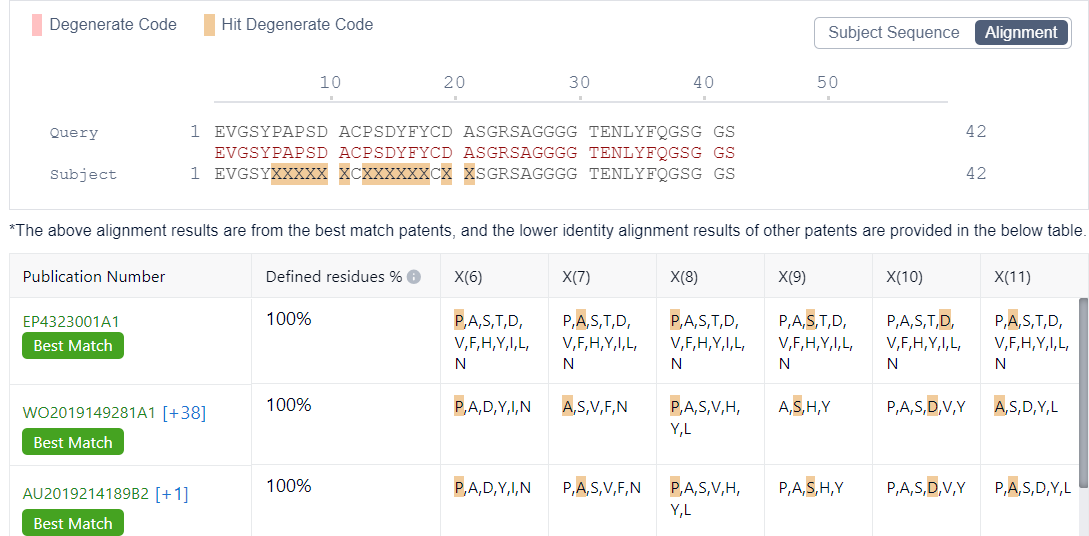
Task: Expand the +38 related patents
Action: pyautogui.click(x=184, y=412)
